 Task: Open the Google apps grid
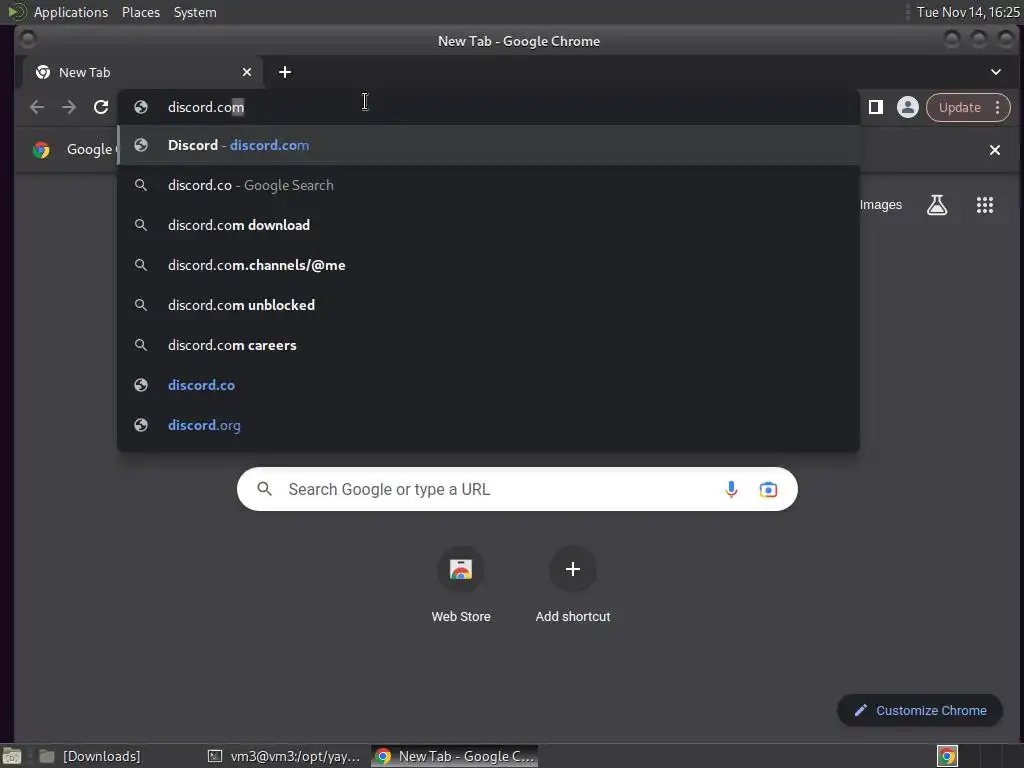(x=985, y=205)
